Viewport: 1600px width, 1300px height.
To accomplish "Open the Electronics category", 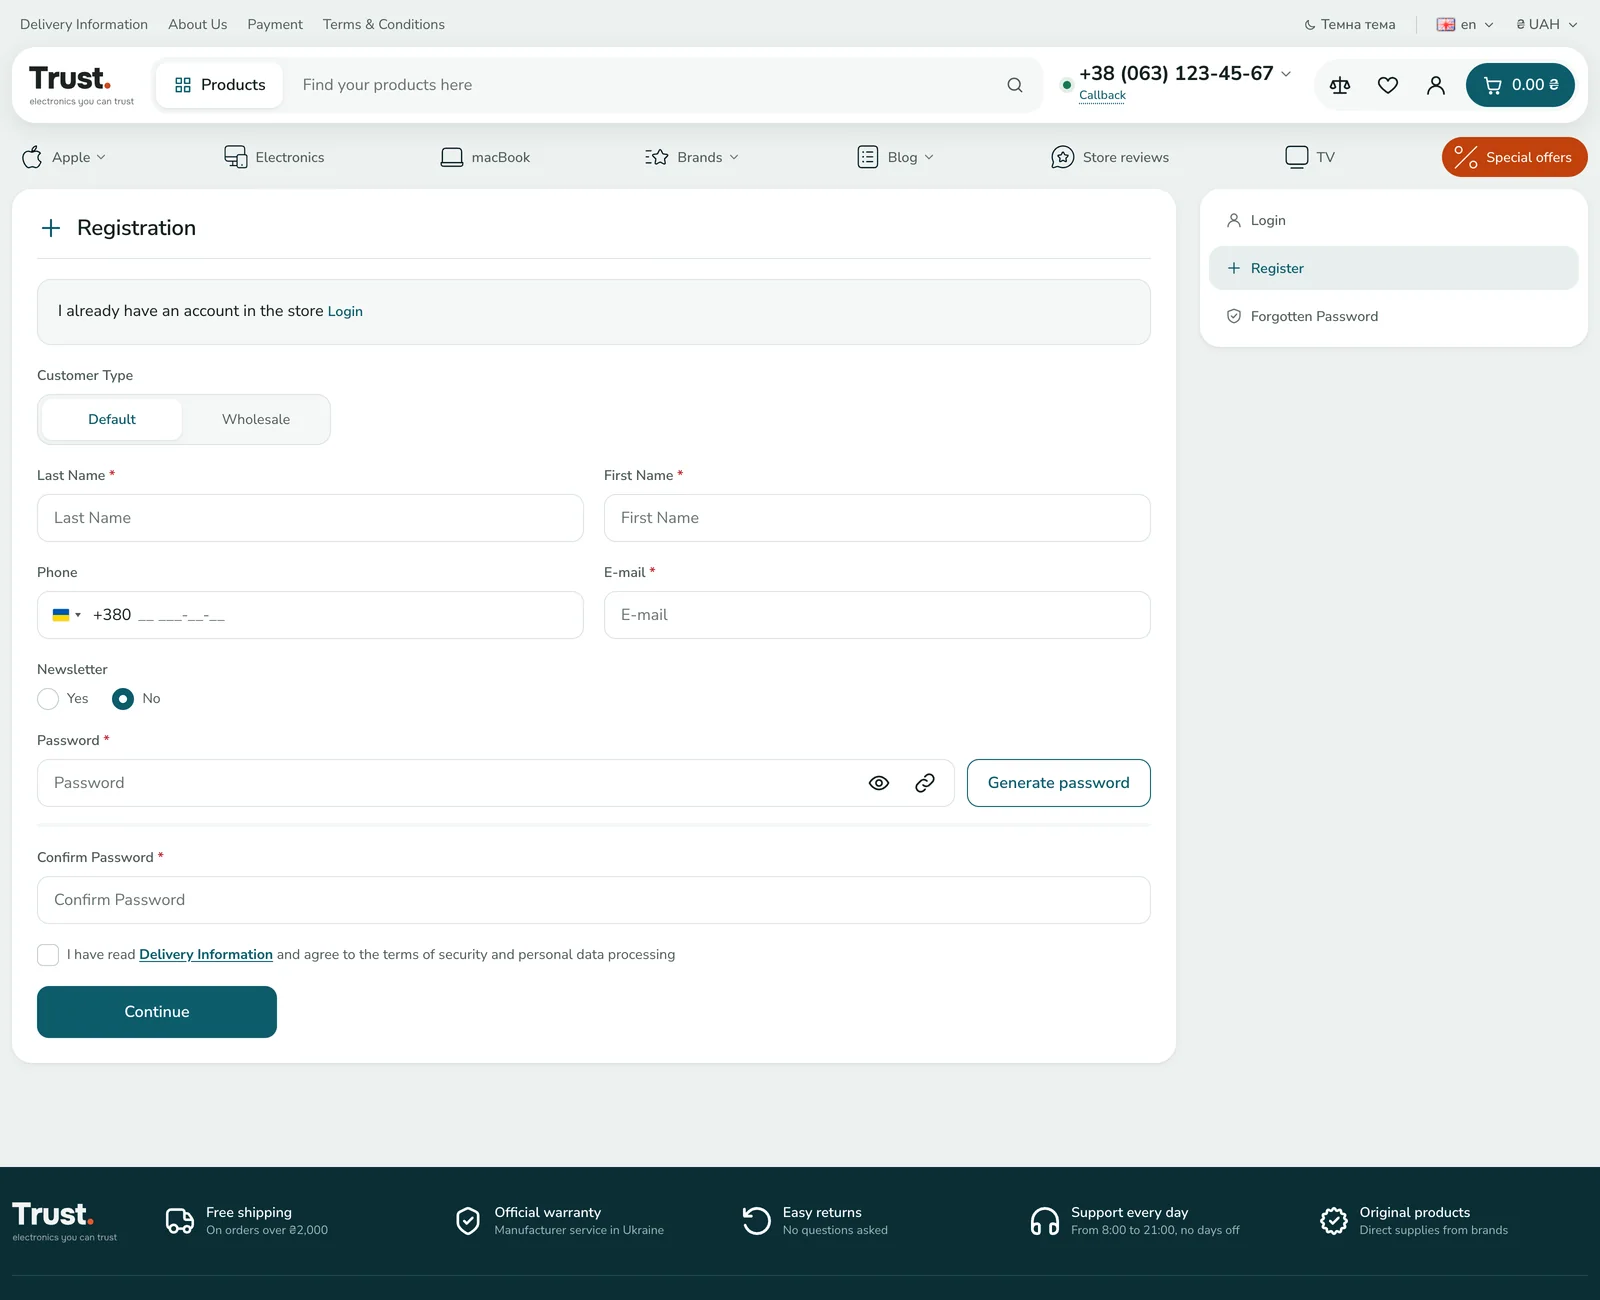I will click(x=274, y=157).
